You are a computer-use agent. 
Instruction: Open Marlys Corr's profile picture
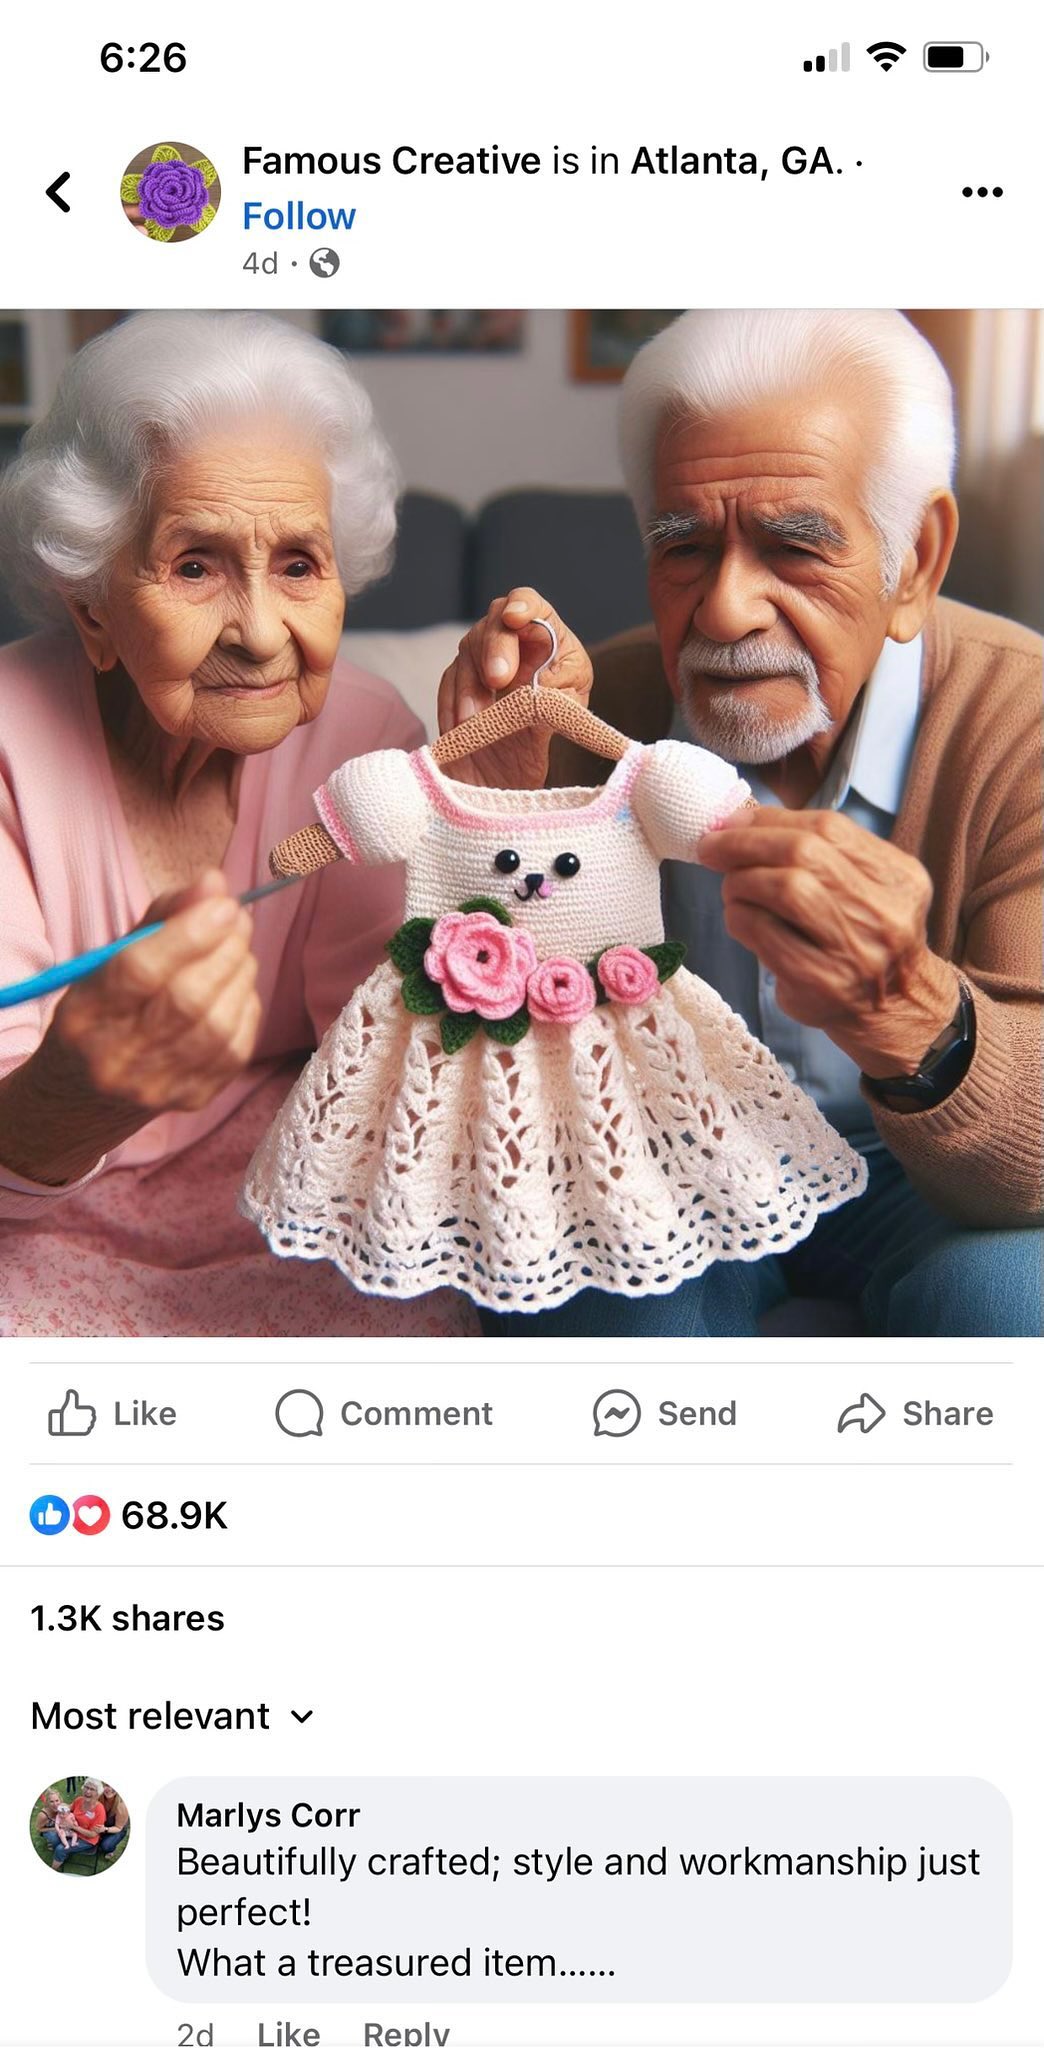click(x=80, y=1826)
